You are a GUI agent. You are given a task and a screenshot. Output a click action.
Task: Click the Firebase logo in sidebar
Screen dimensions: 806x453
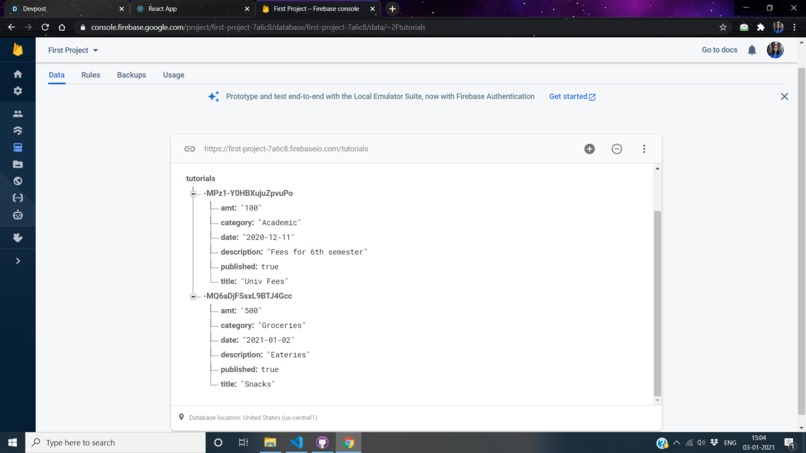tap(17, 49)
